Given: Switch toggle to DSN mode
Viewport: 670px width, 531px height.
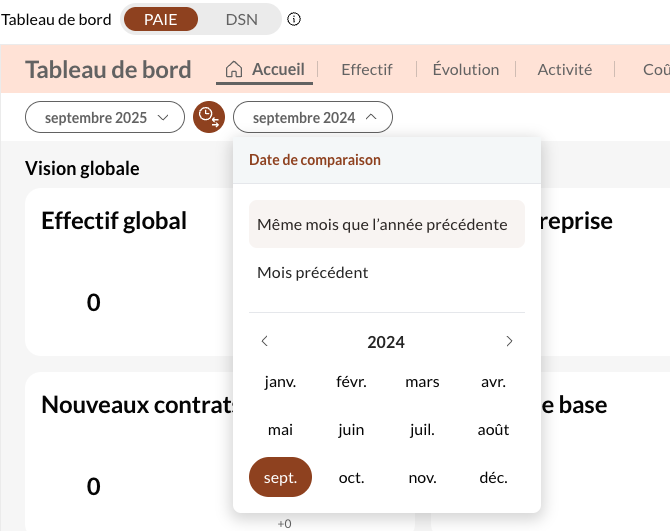Looking at the screenshot, I should click(x=240, y=19).
